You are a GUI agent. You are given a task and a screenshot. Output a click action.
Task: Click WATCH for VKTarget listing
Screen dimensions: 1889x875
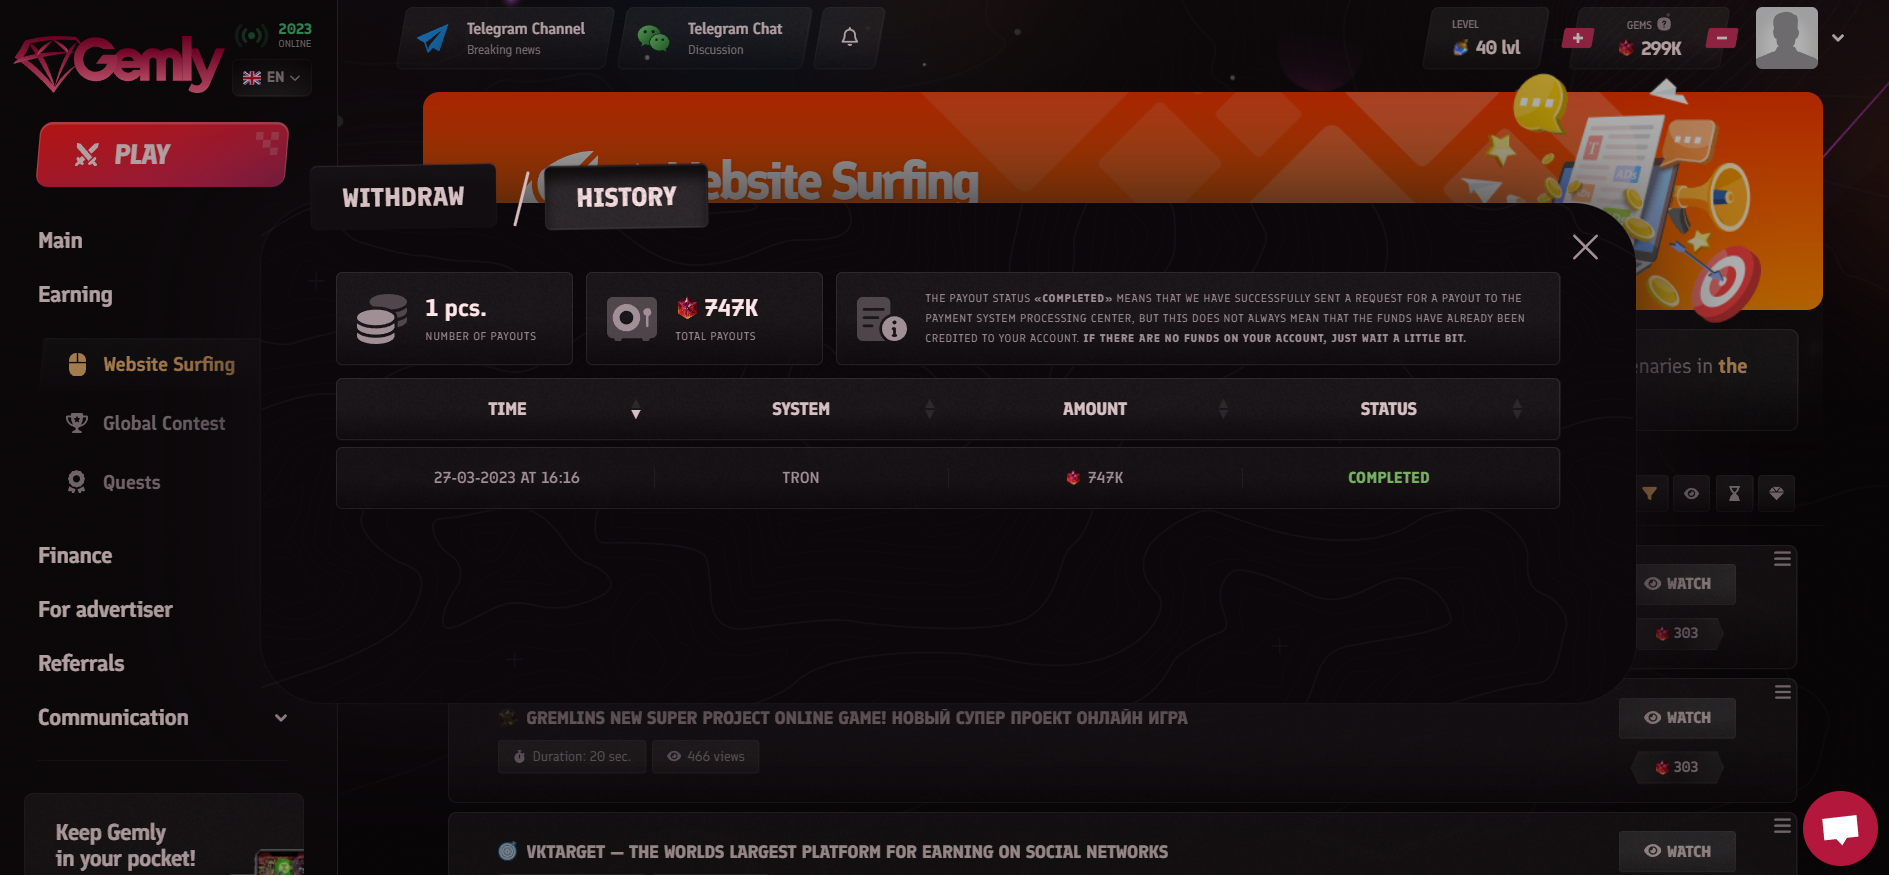(x=1678, y=852)
